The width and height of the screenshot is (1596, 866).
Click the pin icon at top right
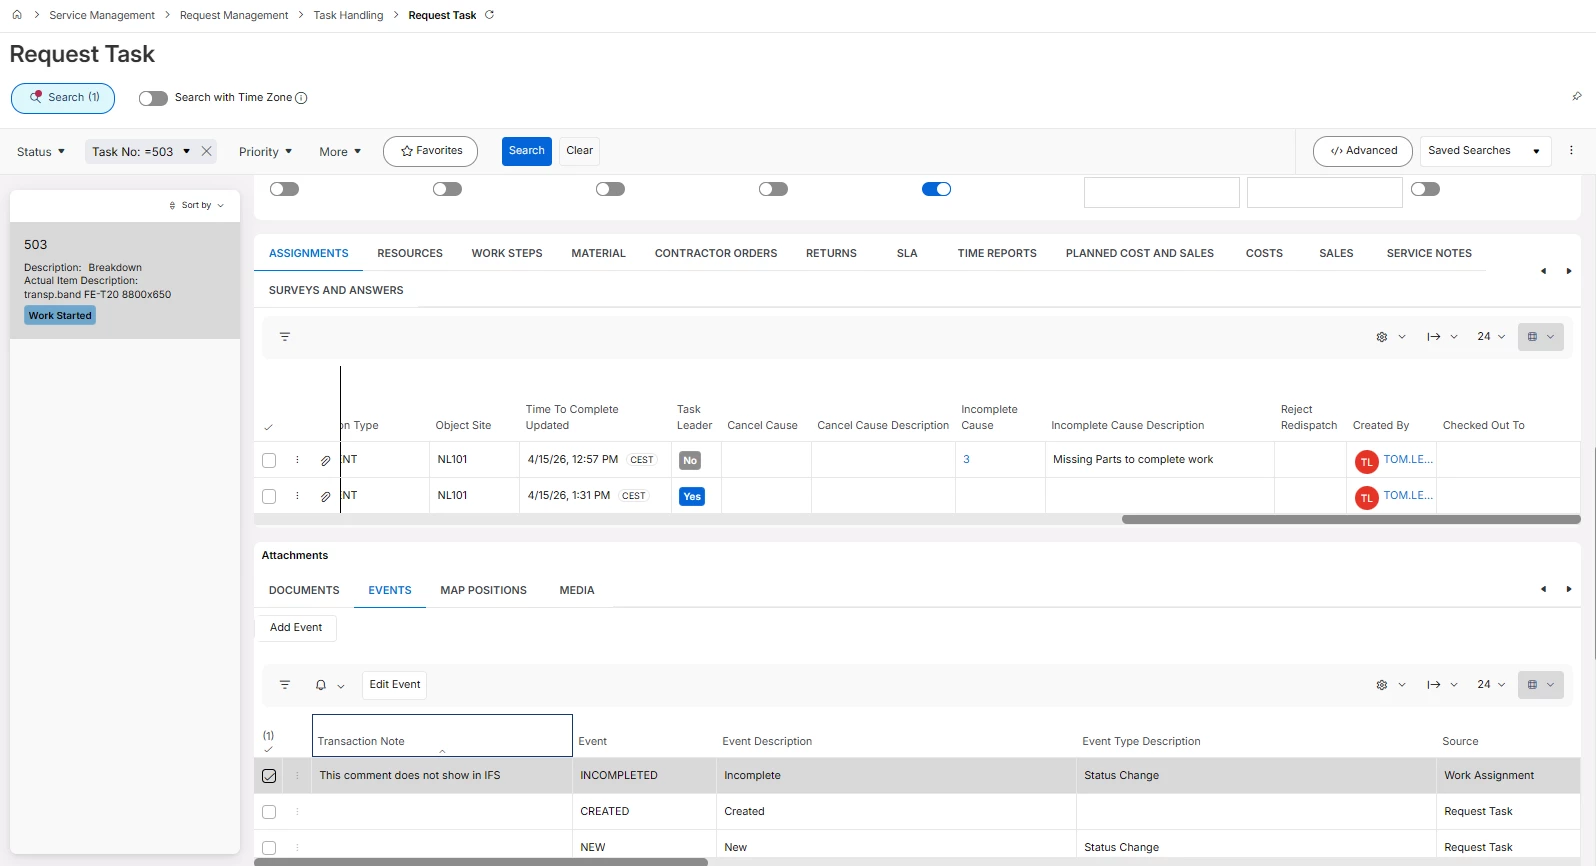1577,97
